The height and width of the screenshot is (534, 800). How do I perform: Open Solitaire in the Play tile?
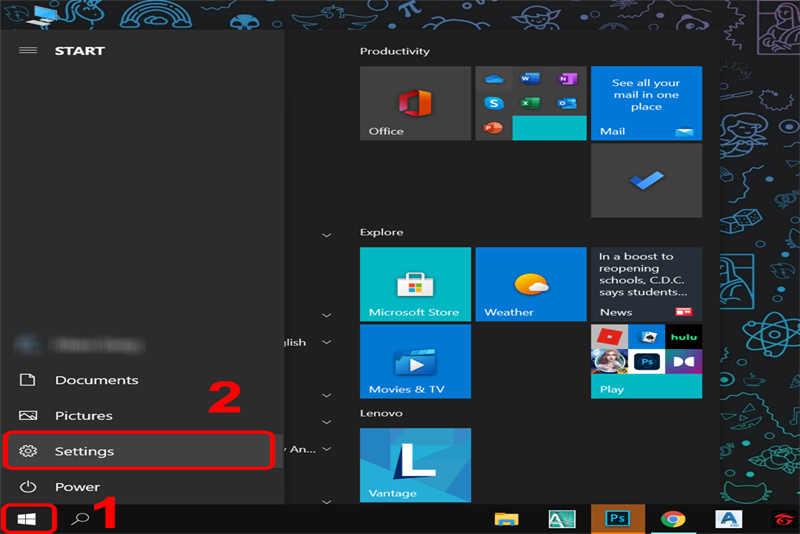click(646, 337)
